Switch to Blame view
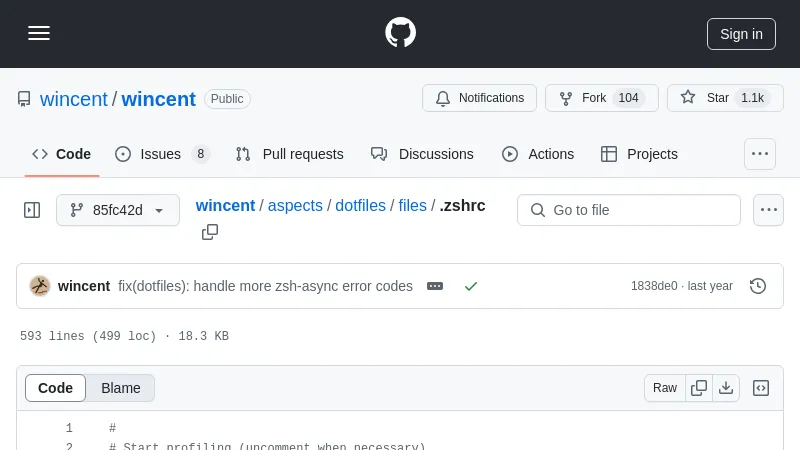The height and width of the screenshot is (450, 800). pos(121,388)
